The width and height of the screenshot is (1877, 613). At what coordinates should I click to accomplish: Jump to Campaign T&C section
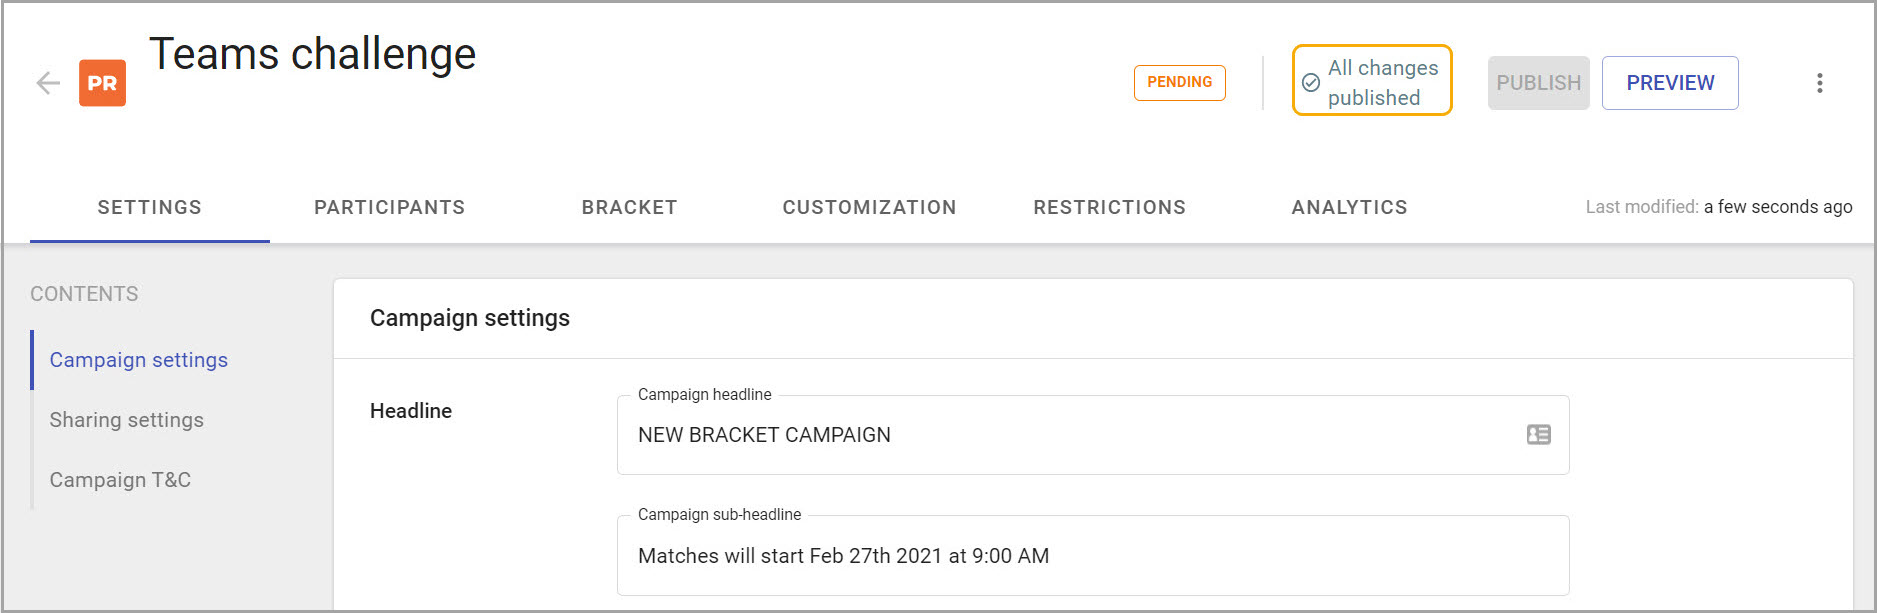(120, 480)
